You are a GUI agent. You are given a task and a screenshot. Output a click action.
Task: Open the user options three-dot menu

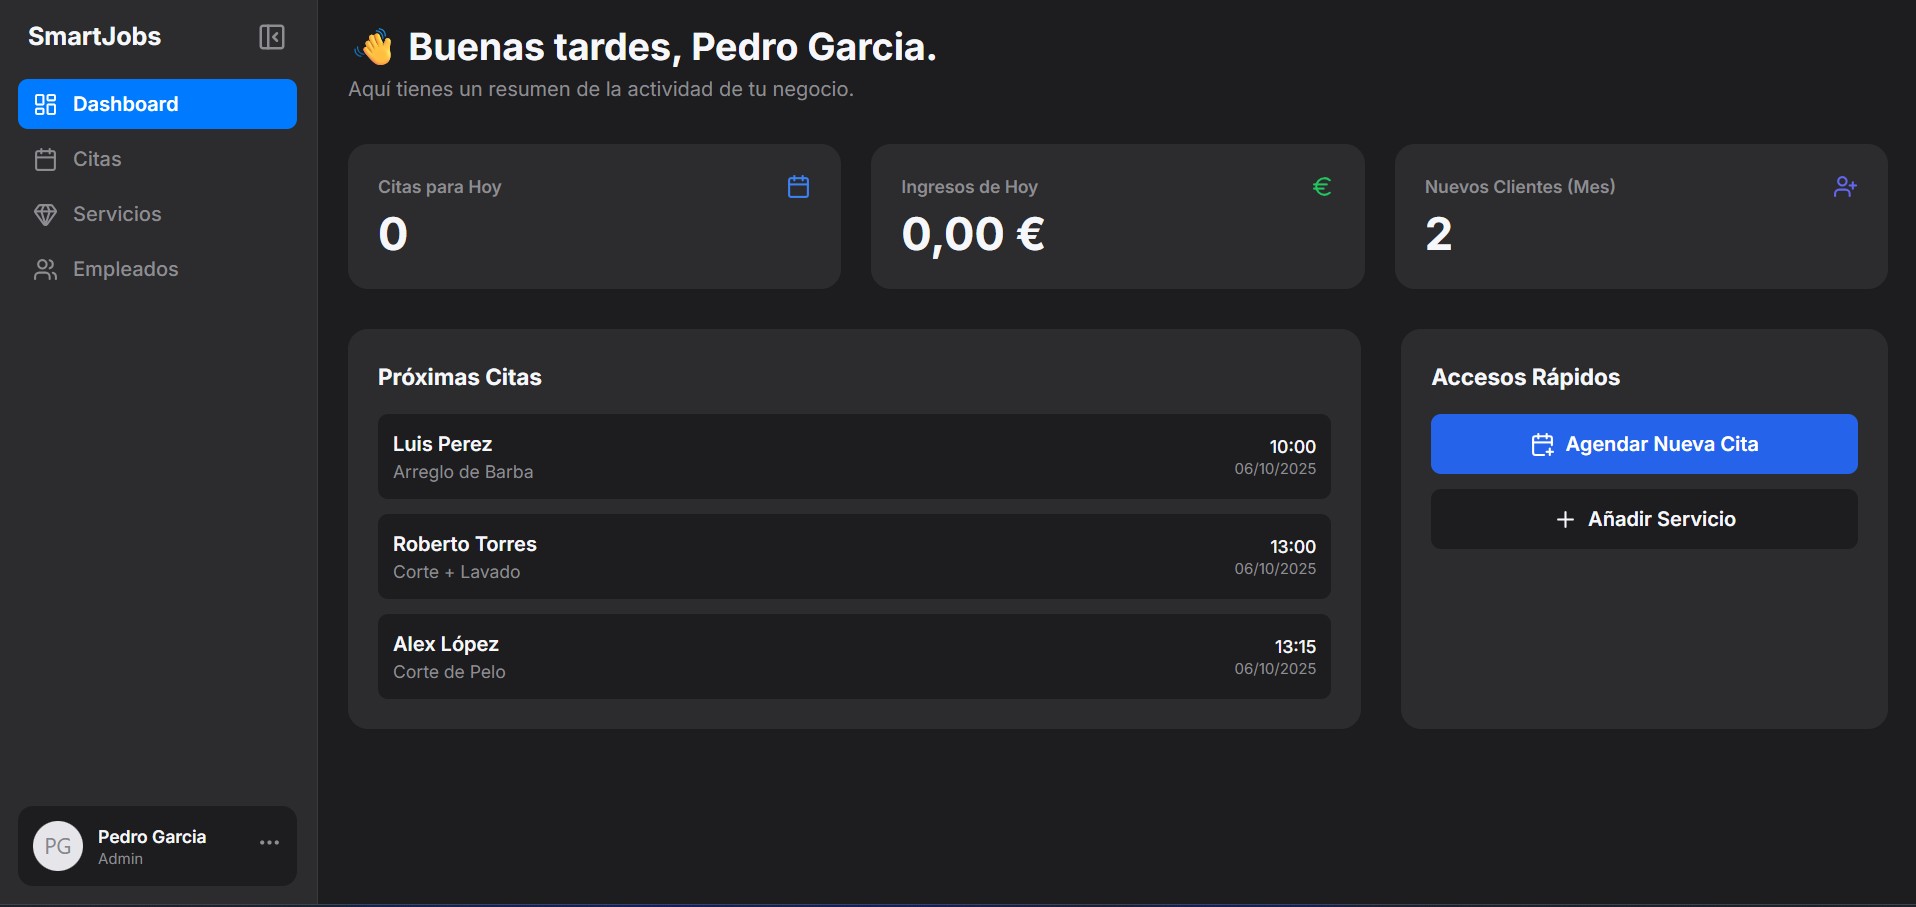pyautogui.click(x=269, y=843)
